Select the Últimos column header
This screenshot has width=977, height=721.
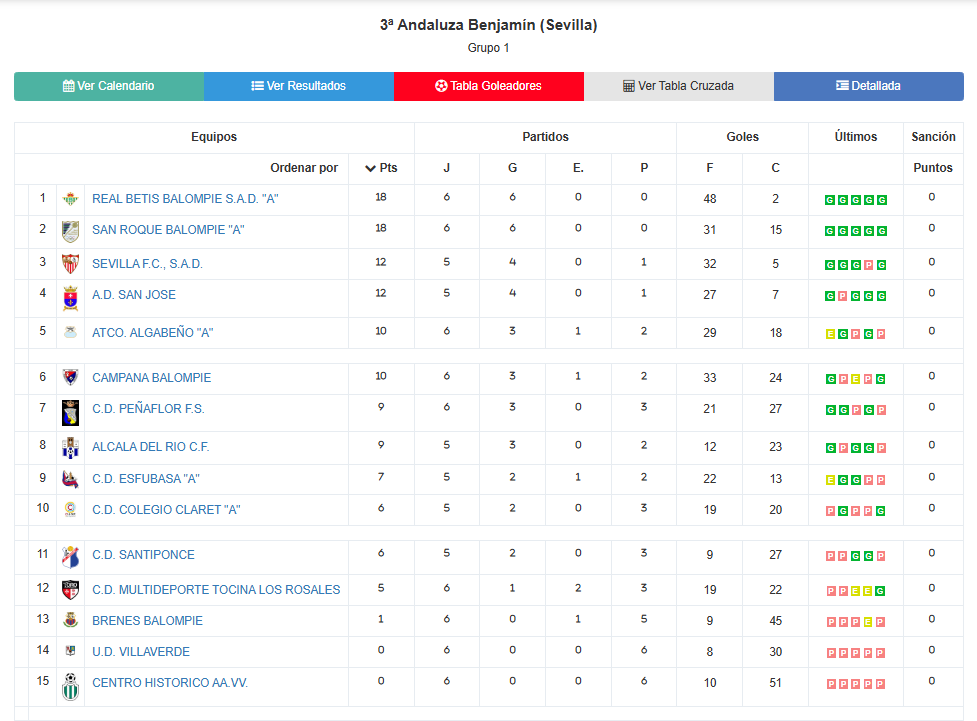pyautogui.click(x=855, y=137)
